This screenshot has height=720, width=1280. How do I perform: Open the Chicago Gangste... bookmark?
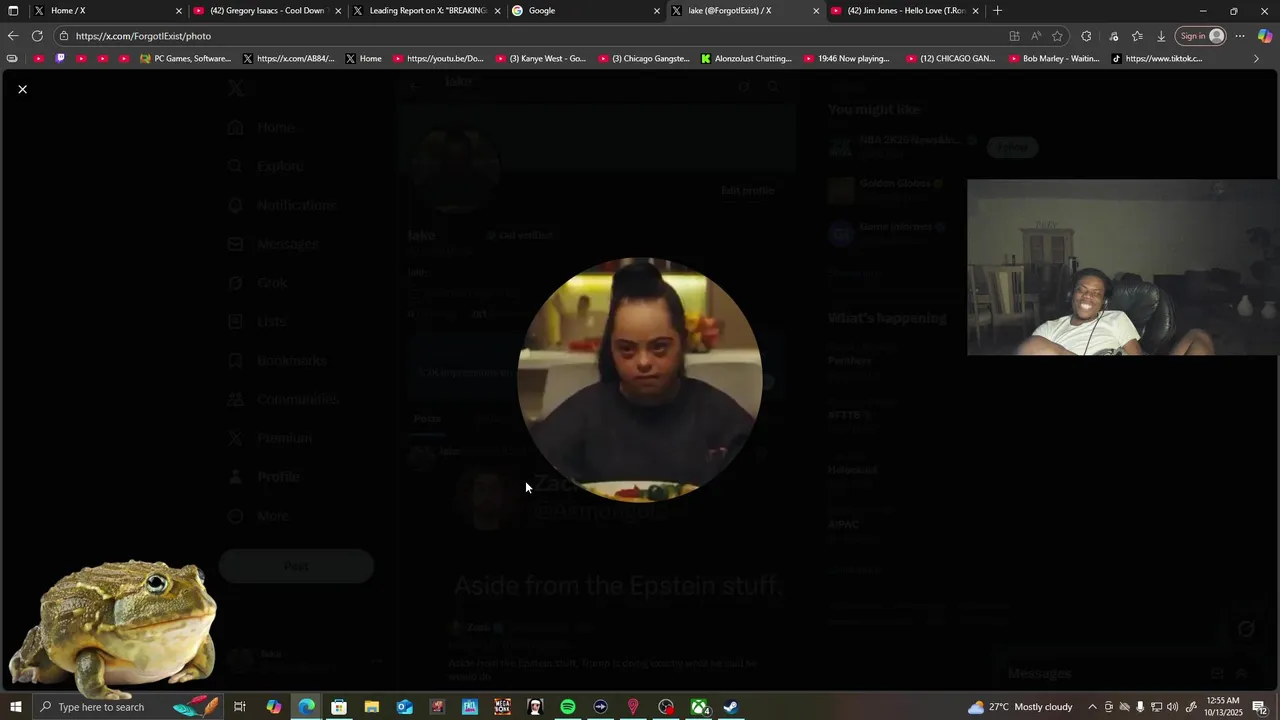[644, 59]
